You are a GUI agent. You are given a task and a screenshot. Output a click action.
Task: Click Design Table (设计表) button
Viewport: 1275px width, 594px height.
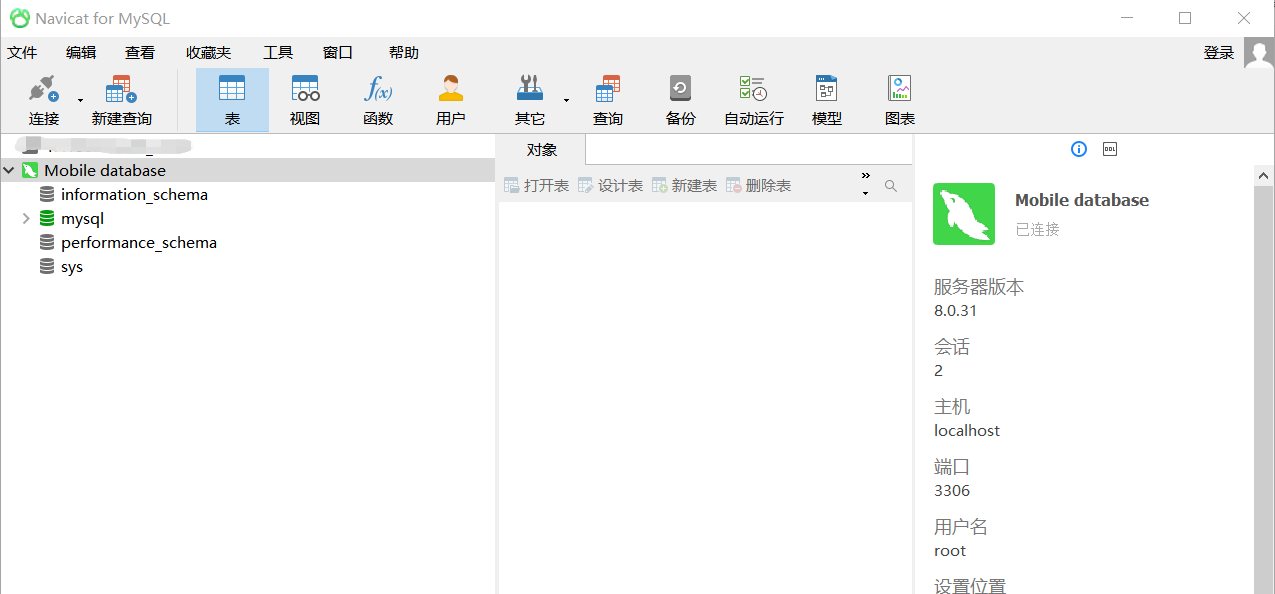pos(610,186)
